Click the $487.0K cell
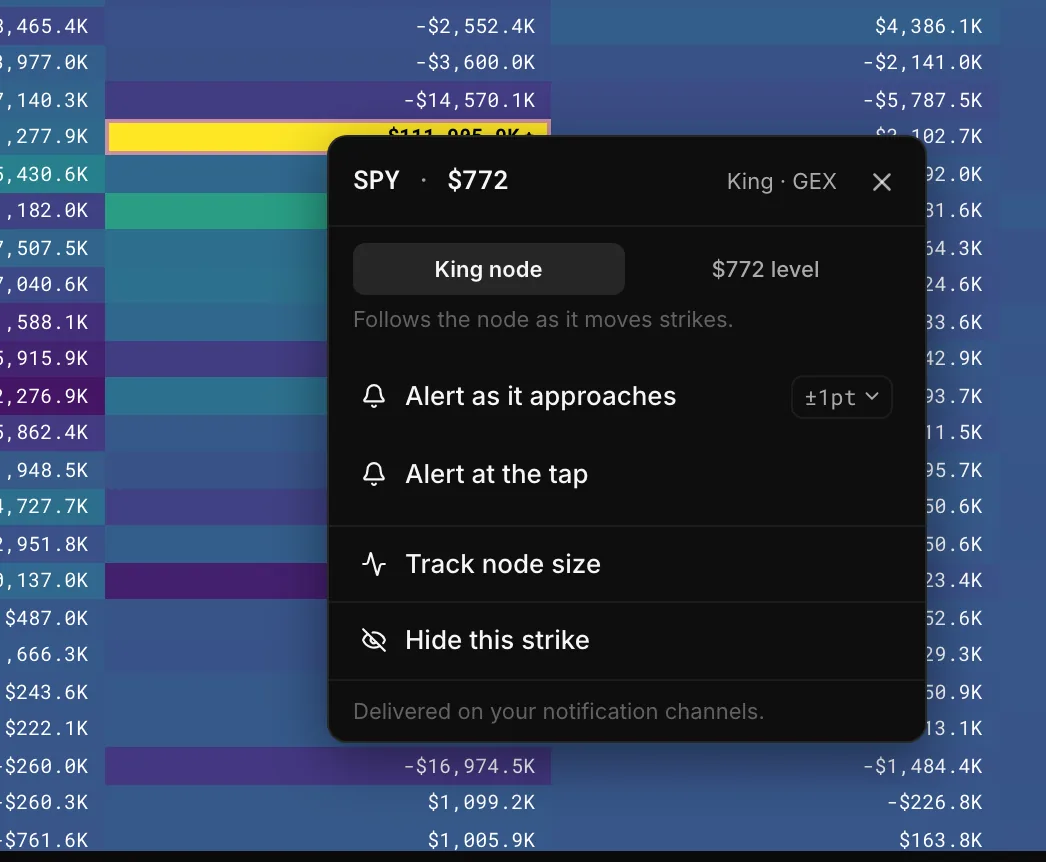The height and width of the screenshot is (862, 1046). click(52, 618)
